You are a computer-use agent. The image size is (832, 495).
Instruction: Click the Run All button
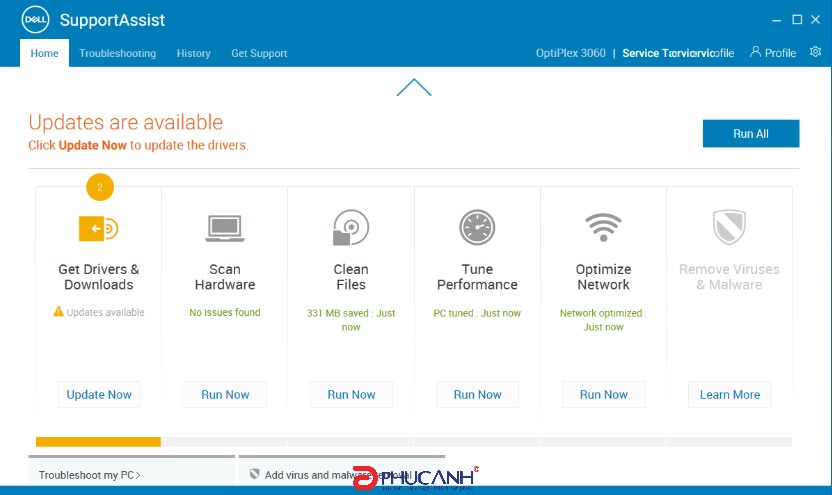751,134
